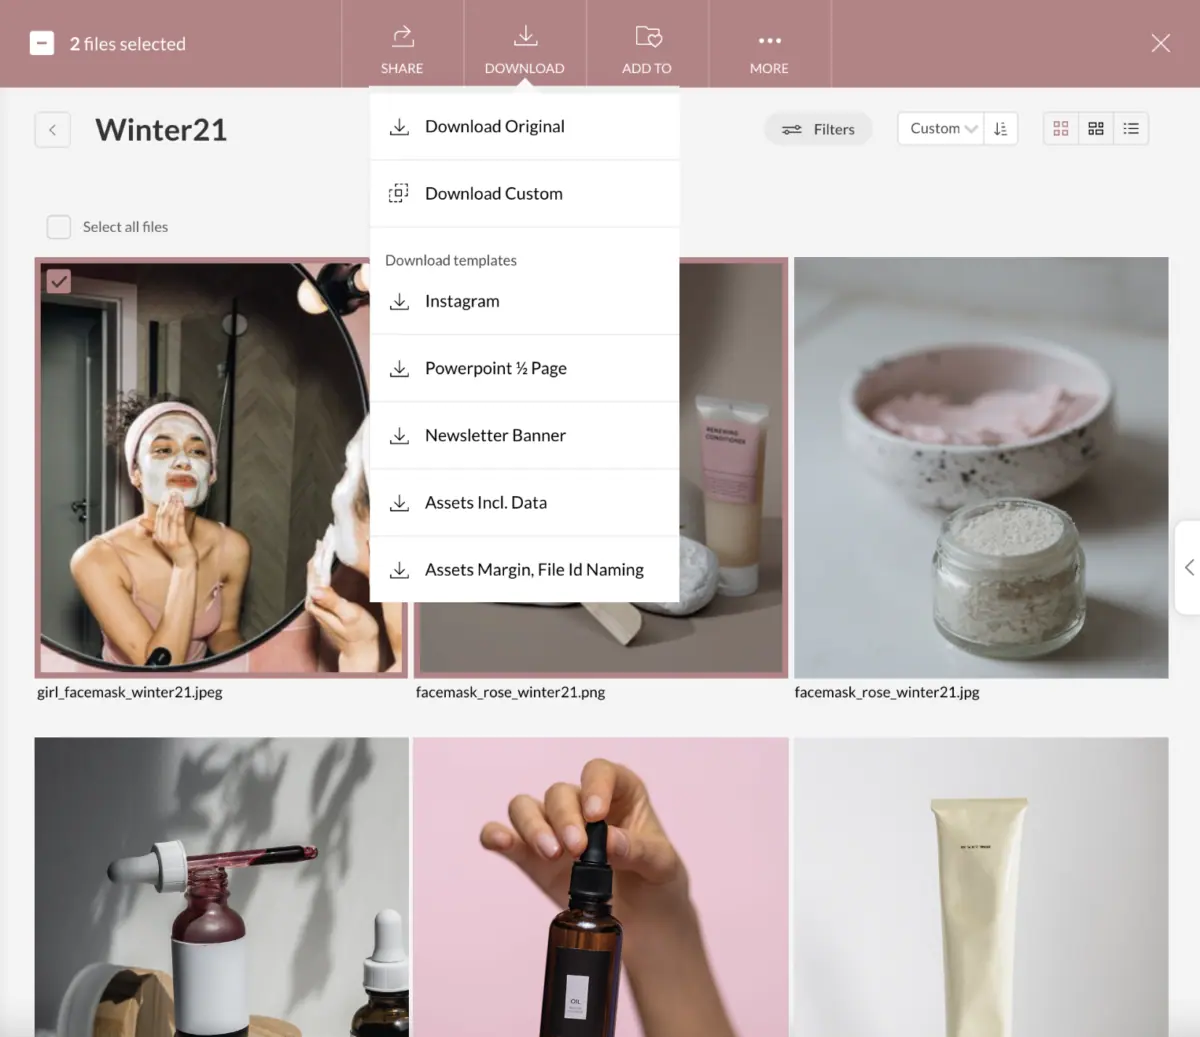Image resolution: width=1200 pixels, height=1037 pixels.
Task: Open the Filters panel
Action: 819,129
